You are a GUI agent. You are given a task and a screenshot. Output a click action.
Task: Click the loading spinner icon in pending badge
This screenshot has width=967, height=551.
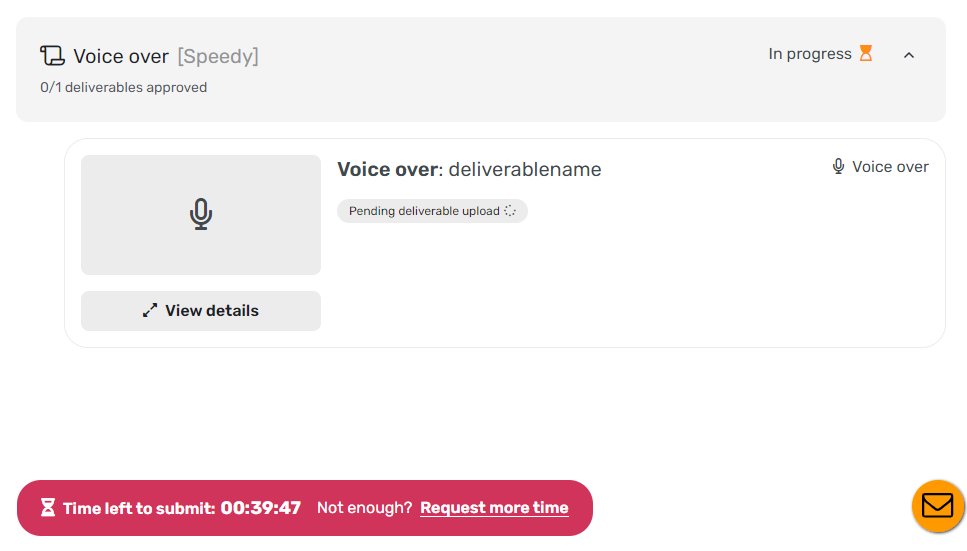point(510,211)
